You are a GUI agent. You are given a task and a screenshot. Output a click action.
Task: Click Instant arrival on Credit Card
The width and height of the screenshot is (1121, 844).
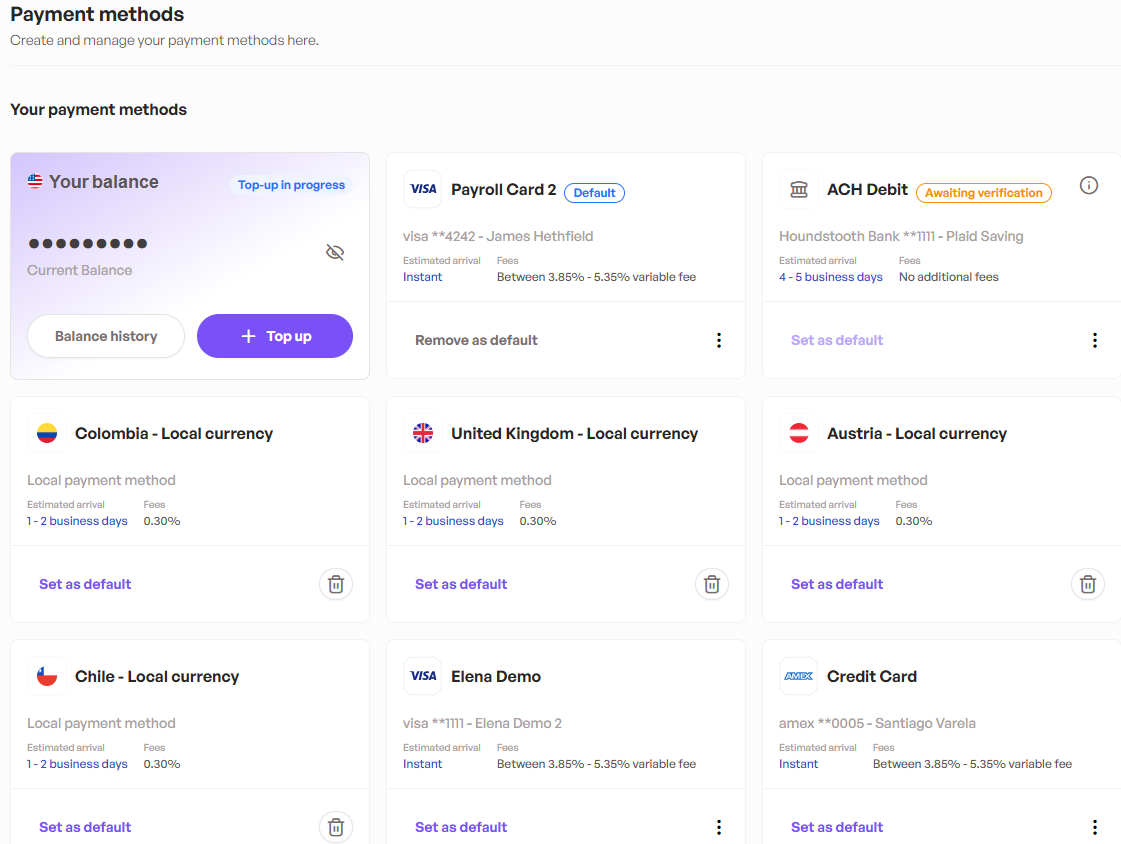point(798,764)
